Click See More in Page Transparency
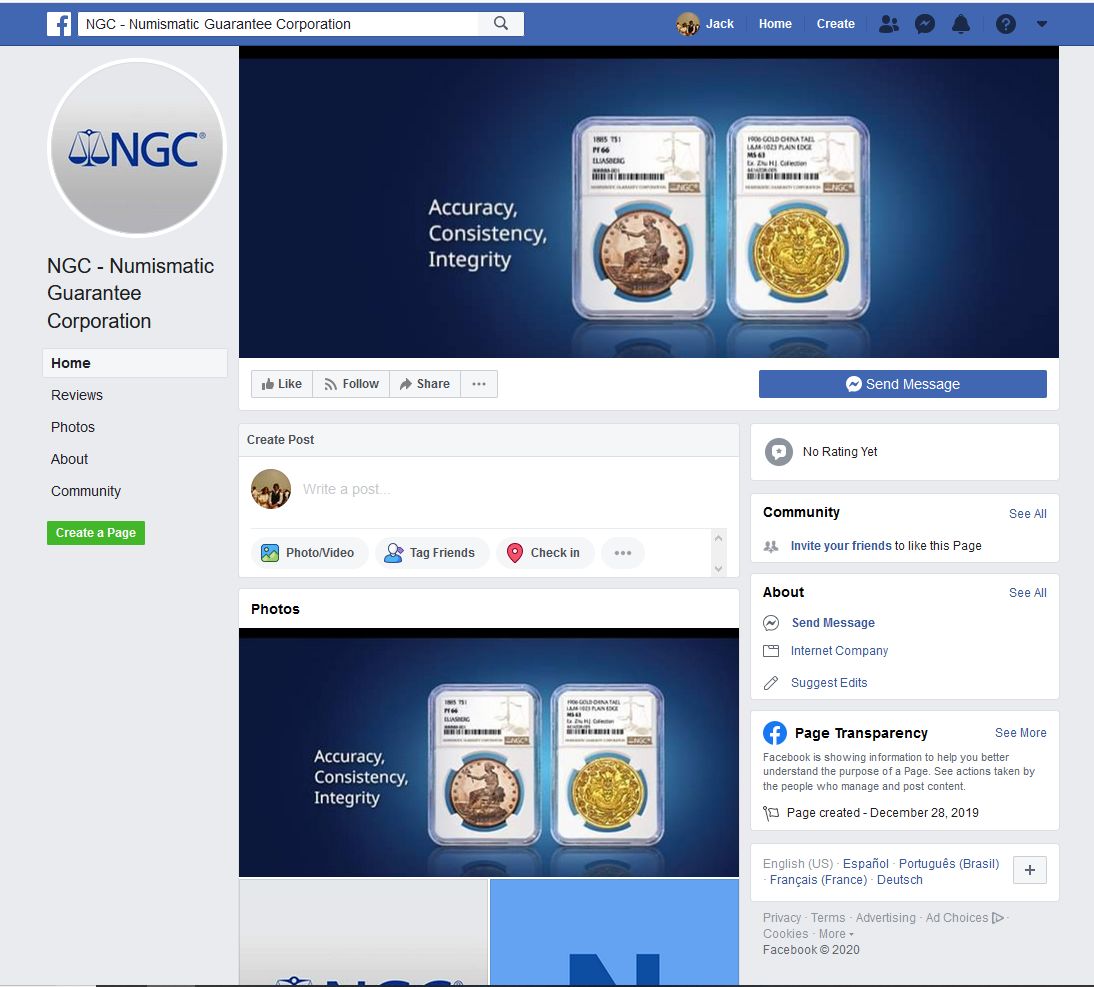This screenshot has width=1094, height=987. pos(1020,732)
